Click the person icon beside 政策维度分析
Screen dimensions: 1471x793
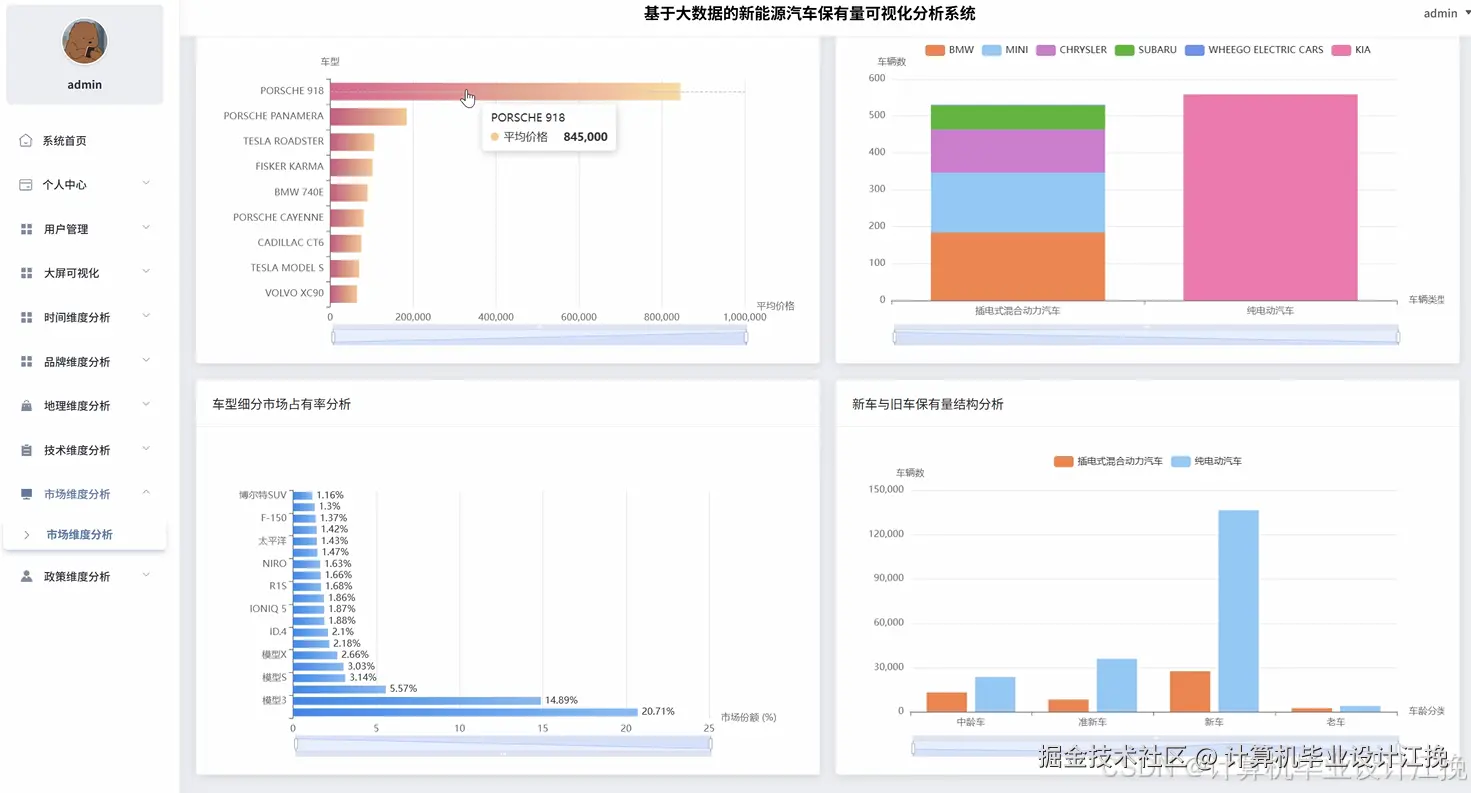(26, 576)
